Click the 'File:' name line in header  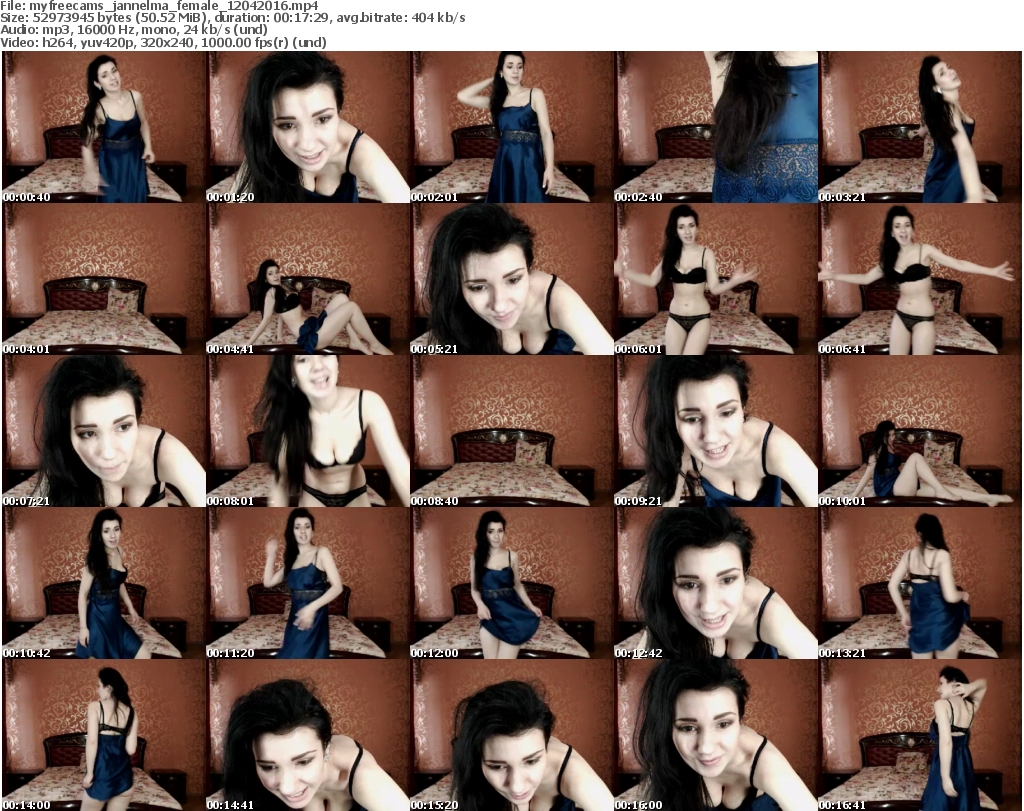pyautogui.click(x=159, y=6)
